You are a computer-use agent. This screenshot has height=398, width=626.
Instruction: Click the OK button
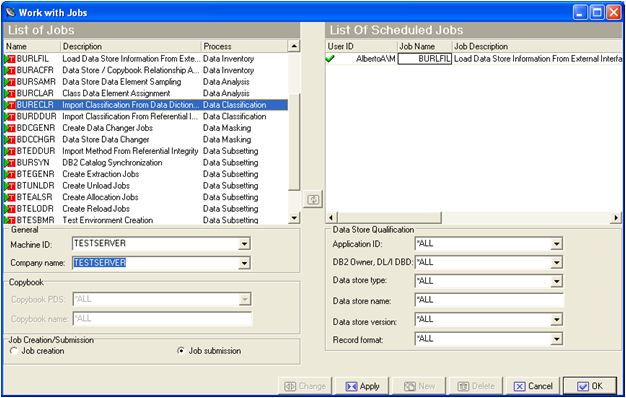(x=590, y=386)
